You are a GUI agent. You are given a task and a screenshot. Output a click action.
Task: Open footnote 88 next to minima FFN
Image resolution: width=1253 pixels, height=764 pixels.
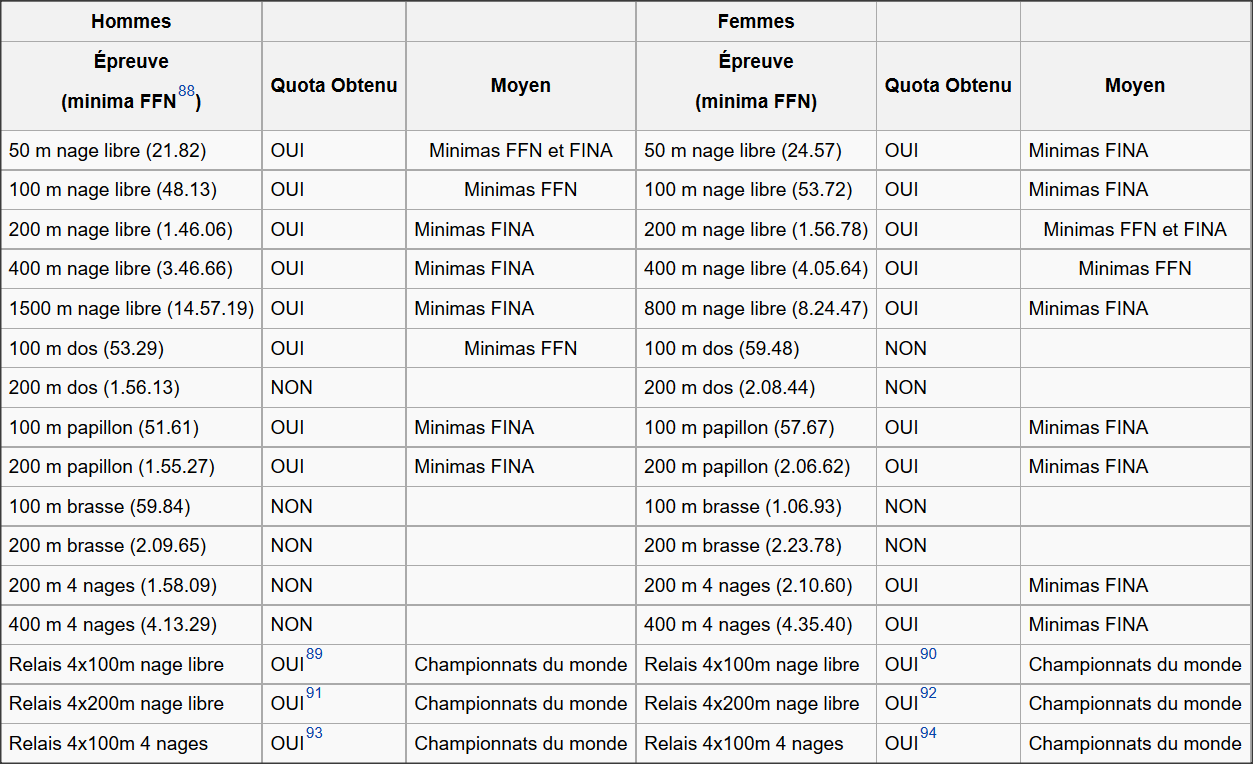click(x=187, y=91)
